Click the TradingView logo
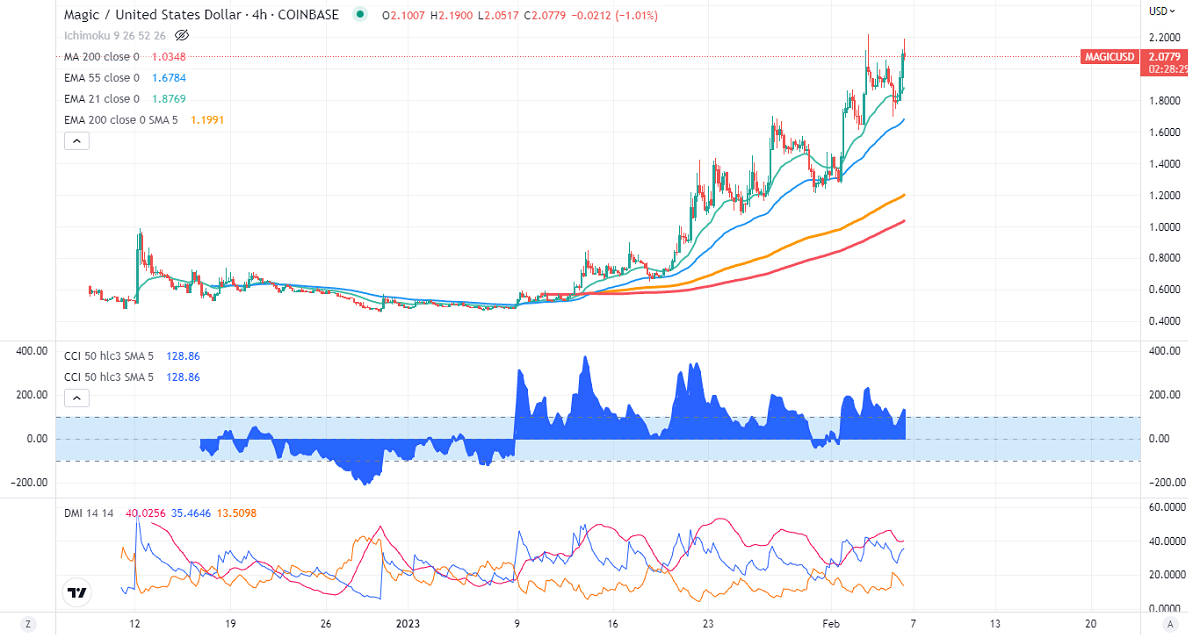1188x635 pixels. coord(76,592)
